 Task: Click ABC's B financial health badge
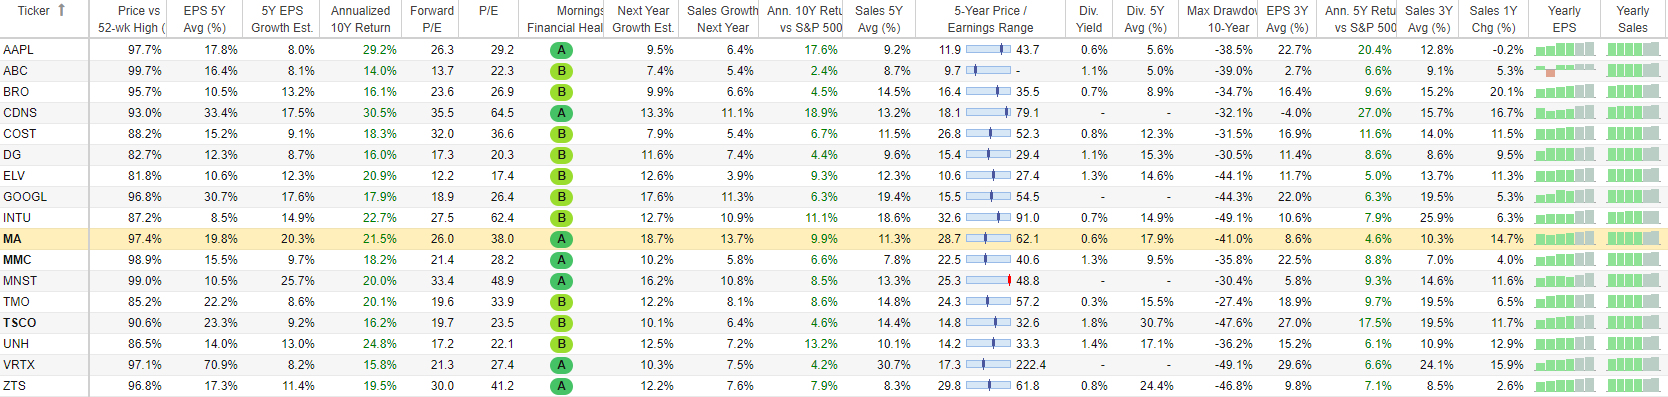point(562,71)
